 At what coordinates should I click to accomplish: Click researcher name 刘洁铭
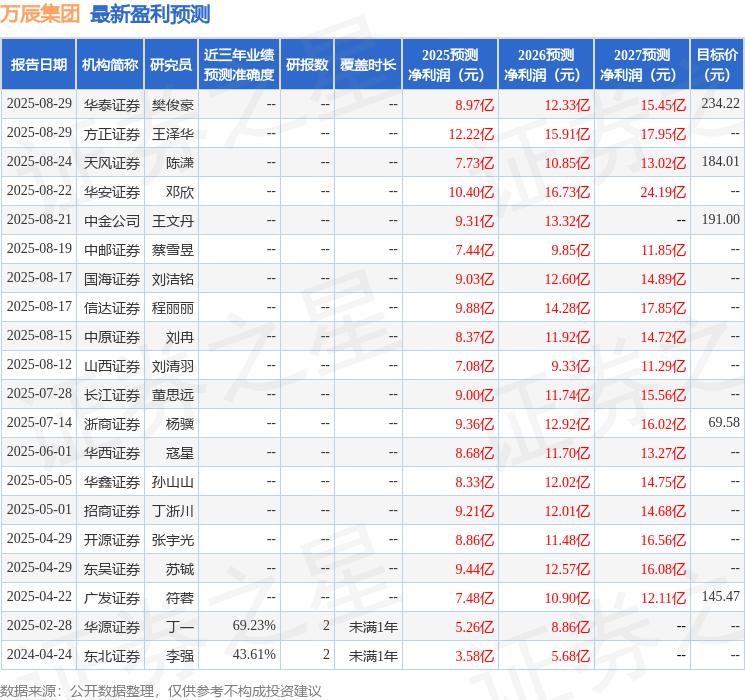coord(173,279)
